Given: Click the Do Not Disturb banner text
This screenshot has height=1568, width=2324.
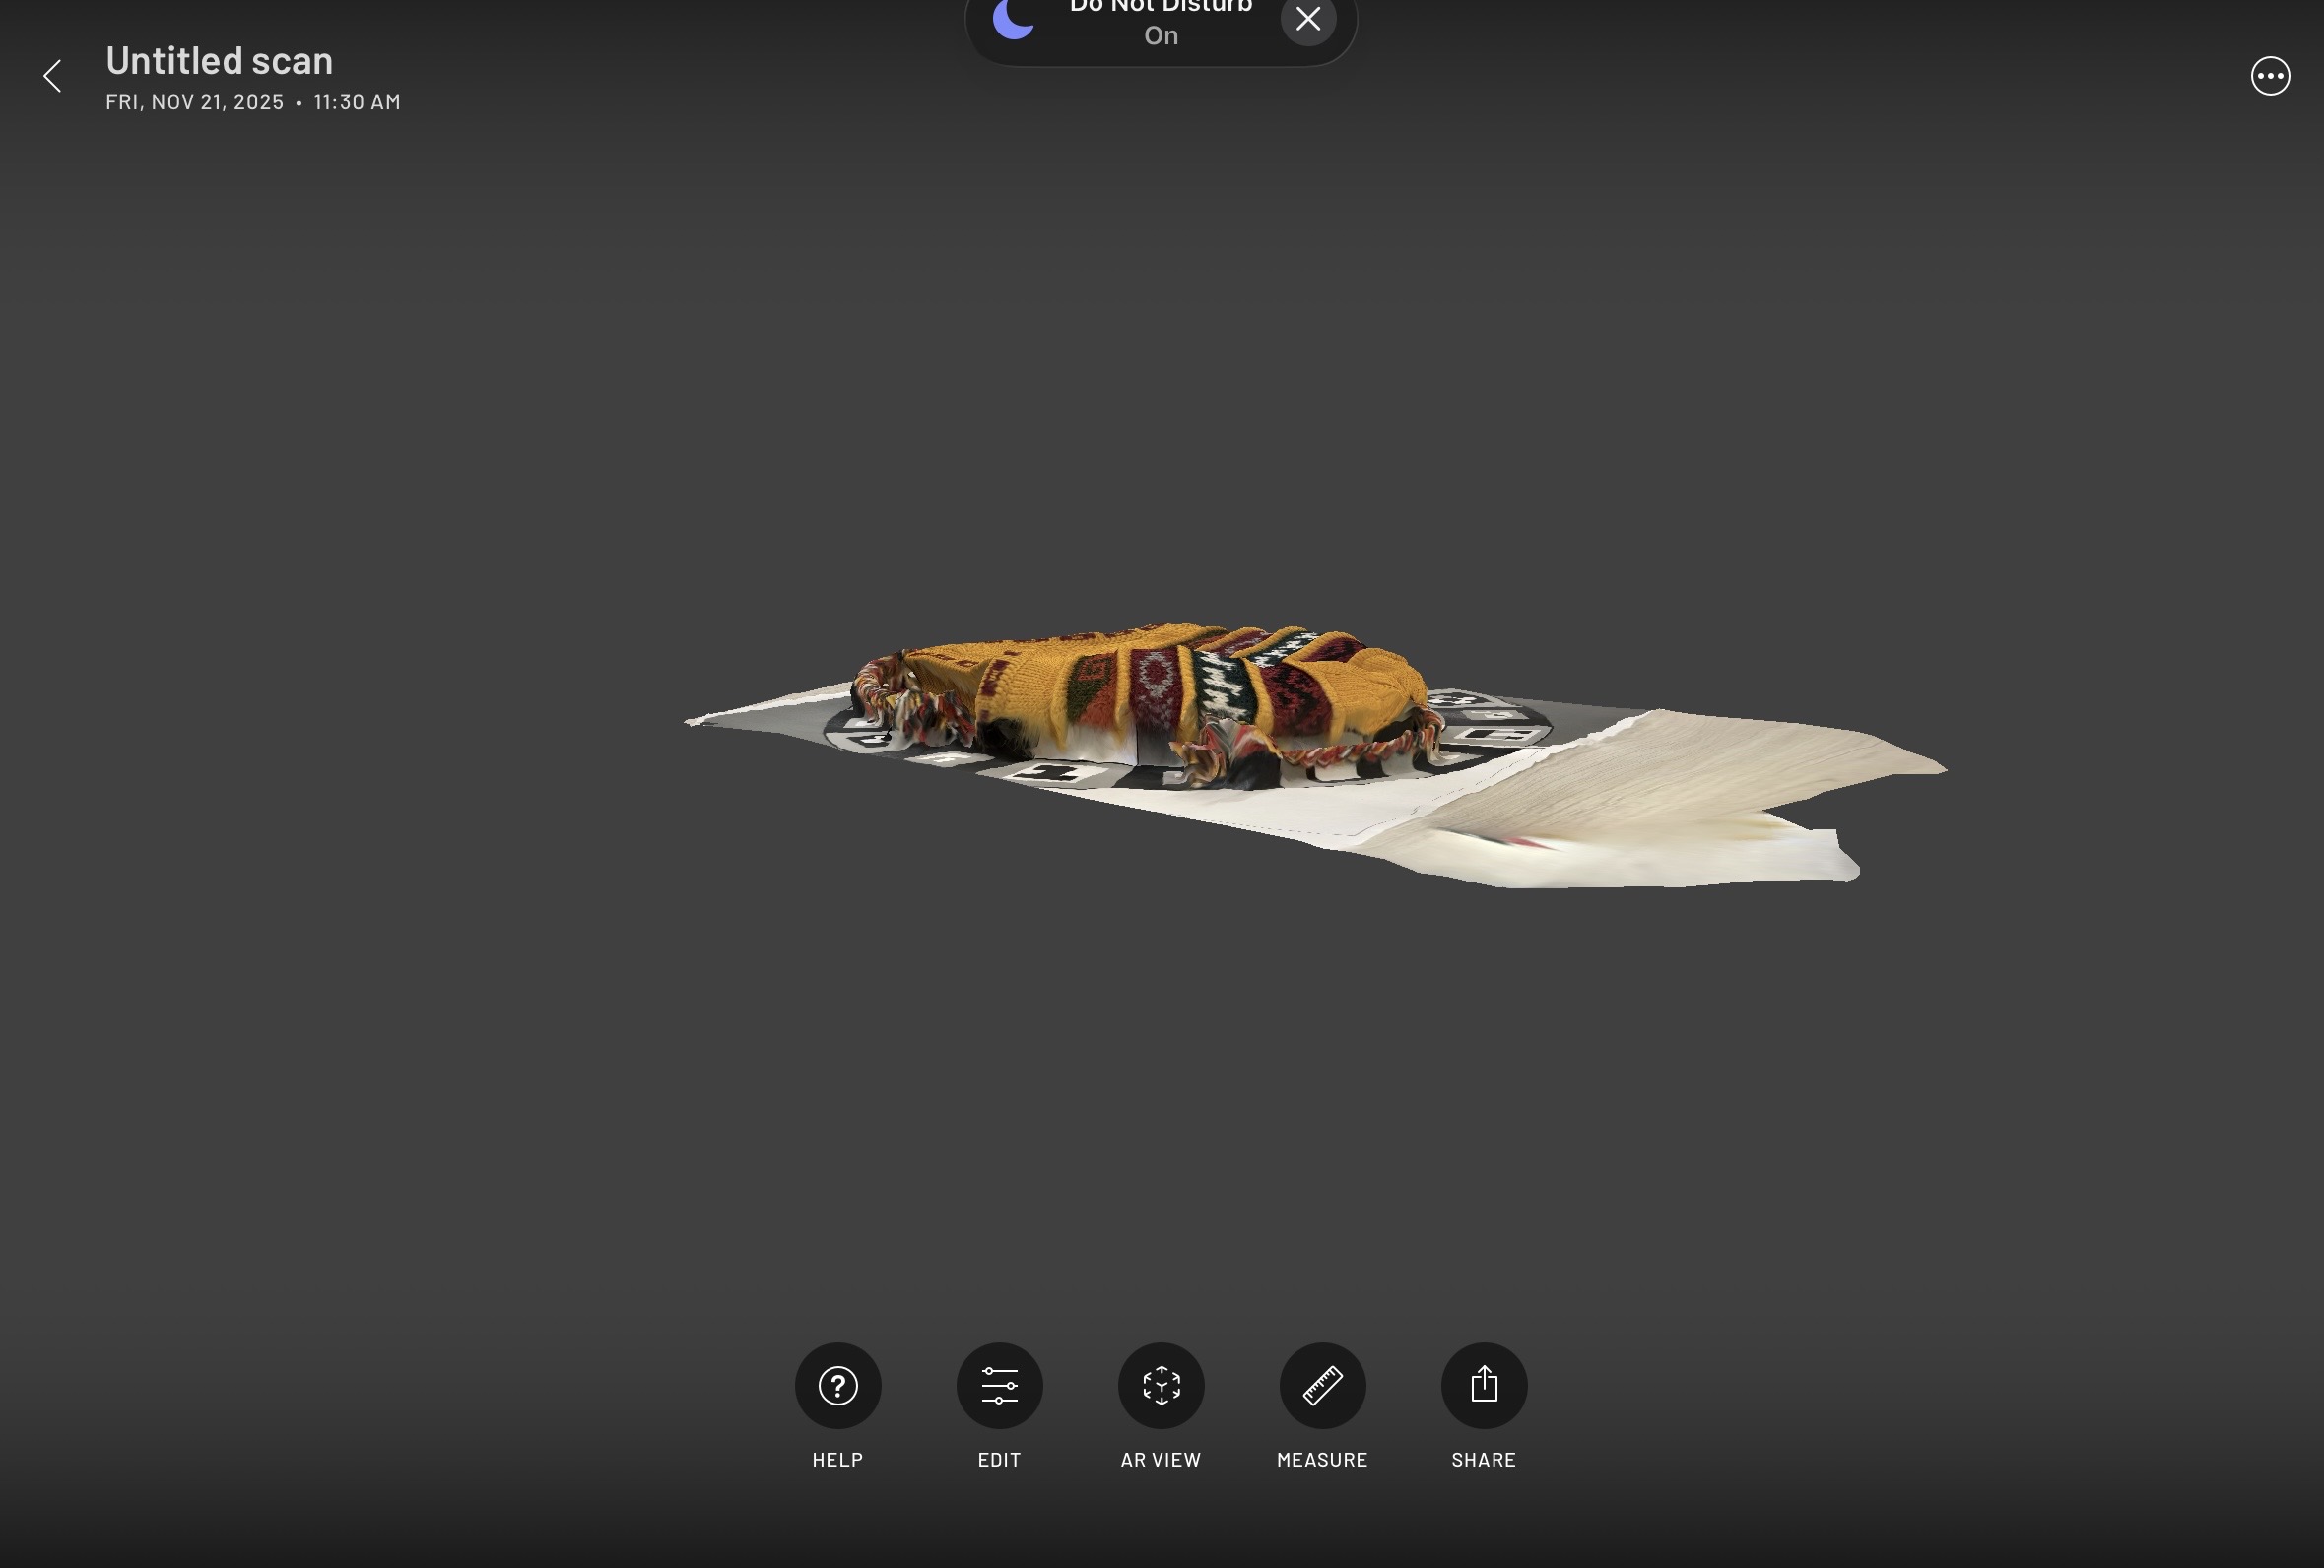Looking at the screenshot, I should pos(1160,22).
